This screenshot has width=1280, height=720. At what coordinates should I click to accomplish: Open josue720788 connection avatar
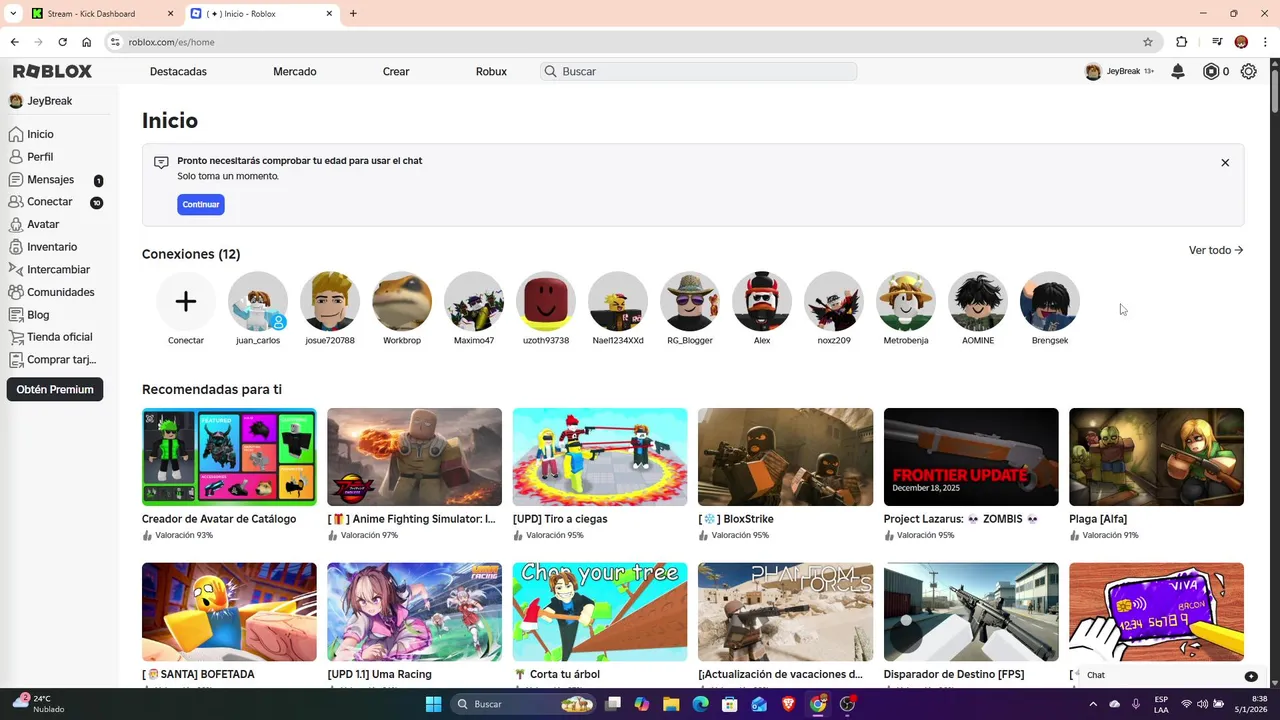tap(330, 301)
